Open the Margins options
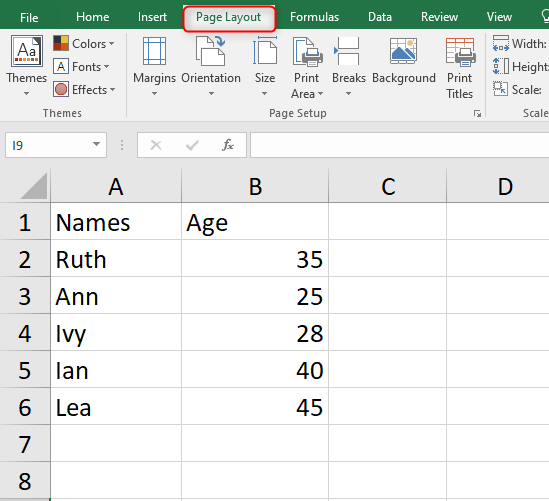 click(154, 65)
